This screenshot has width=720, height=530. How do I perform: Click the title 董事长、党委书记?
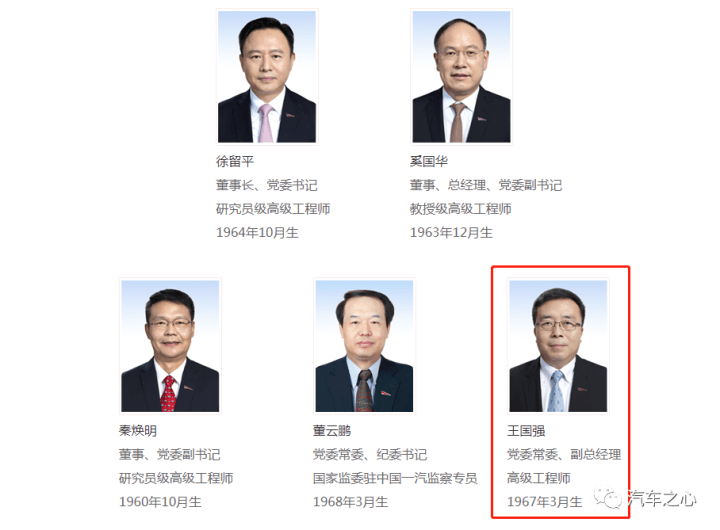pyautogui.click(x=267, y=185)
